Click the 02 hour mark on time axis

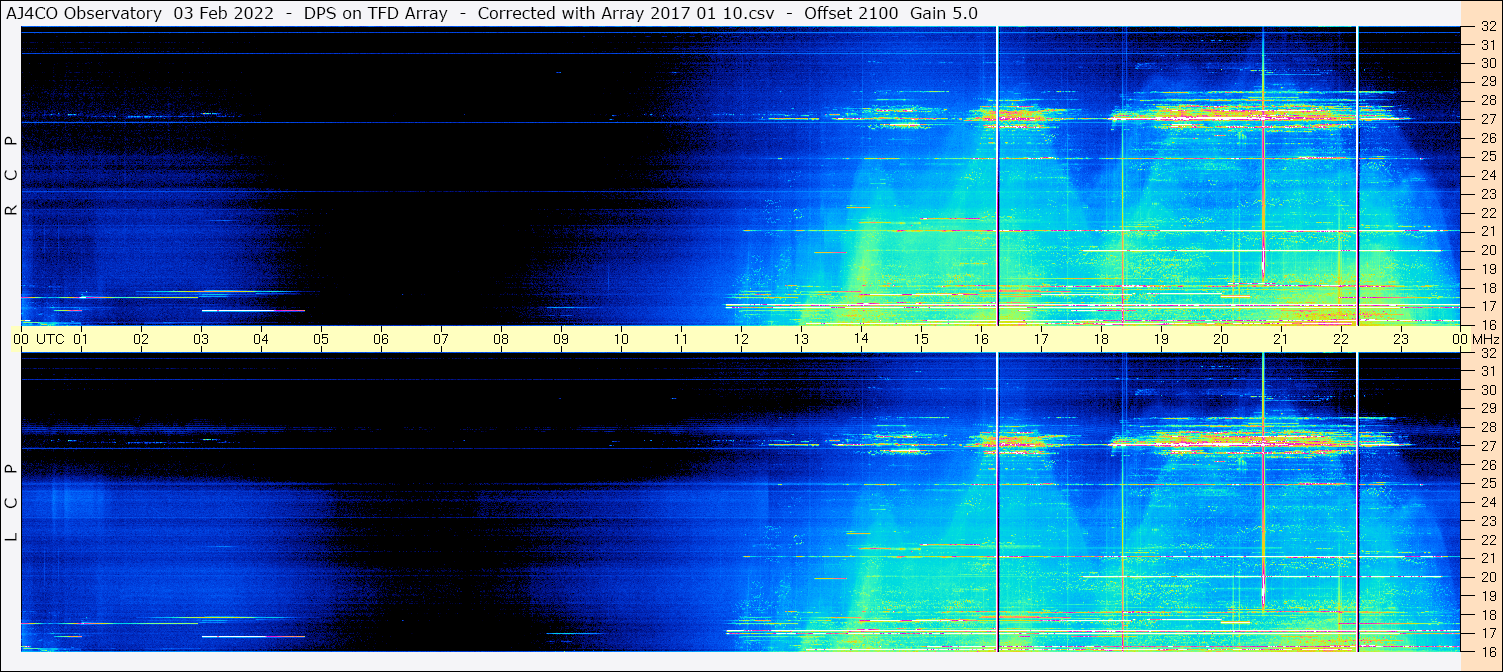pos(141,339)
